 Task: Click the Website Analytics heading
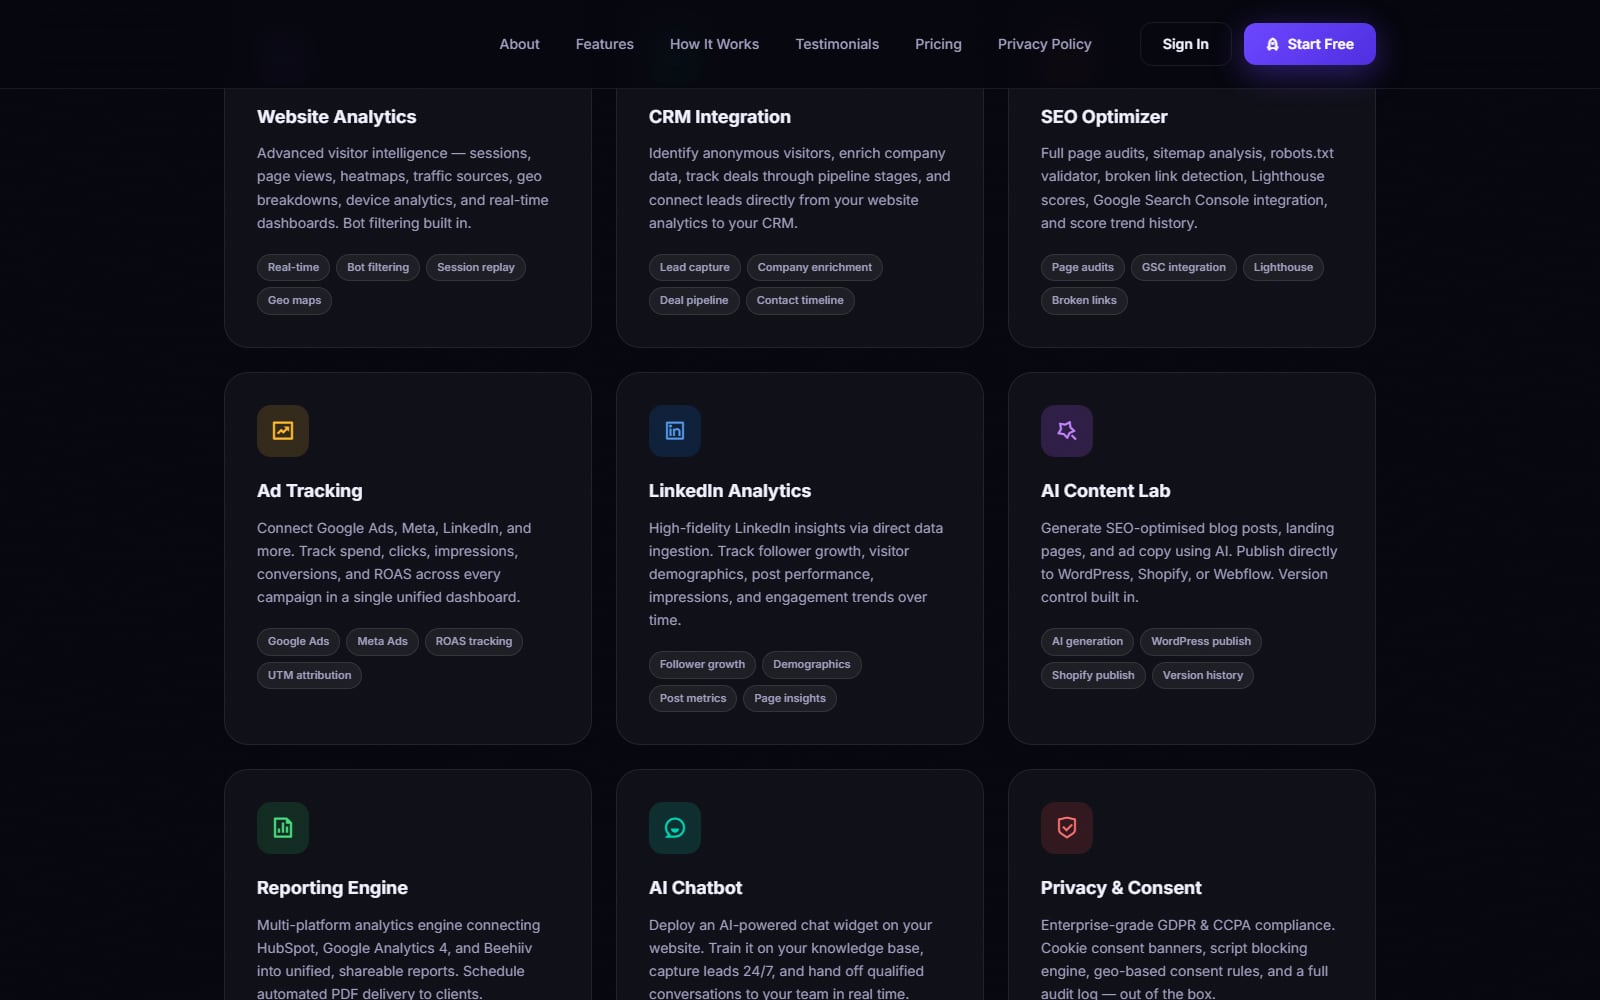(x=336, y=117)
